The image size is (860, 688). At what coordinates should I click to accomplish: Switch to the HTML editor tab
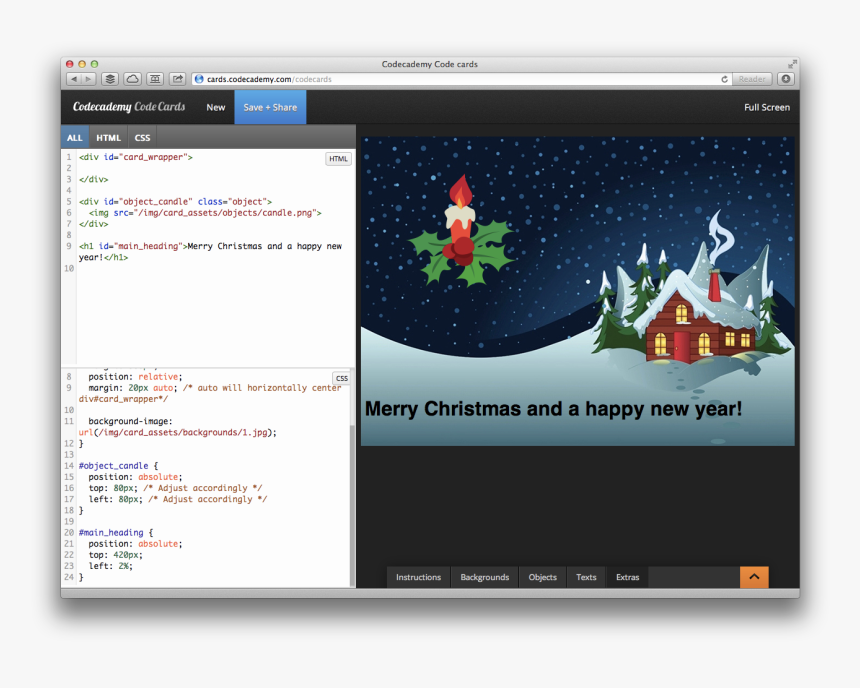pyautogui.click(x=108, y=137)
